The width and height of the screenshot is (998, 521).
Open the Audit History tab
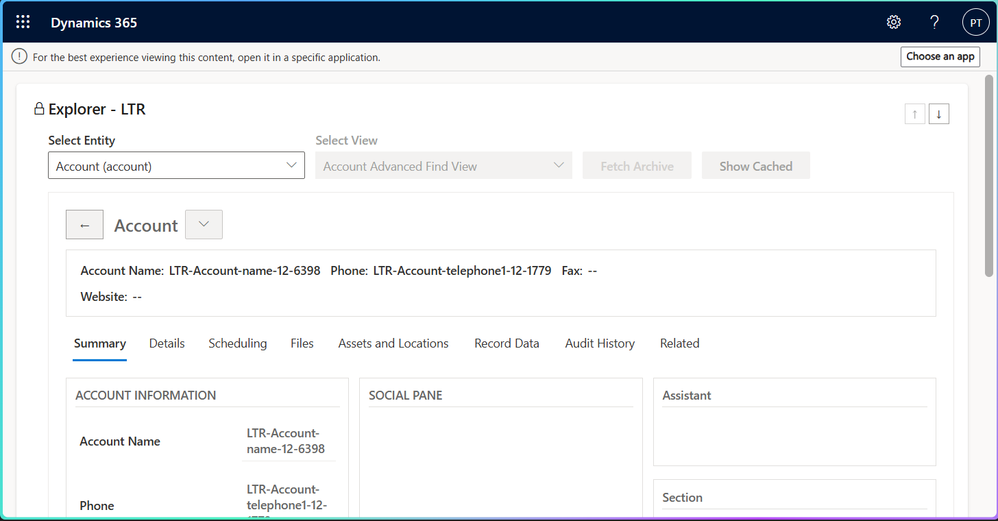[x=600, y=344]
